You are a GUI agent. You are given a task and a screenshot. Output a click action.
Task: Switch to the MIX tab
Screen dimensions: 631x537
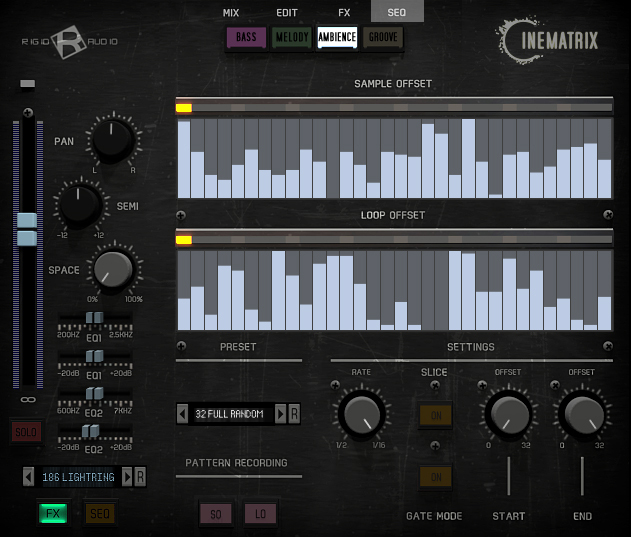(x=231, y=12)
